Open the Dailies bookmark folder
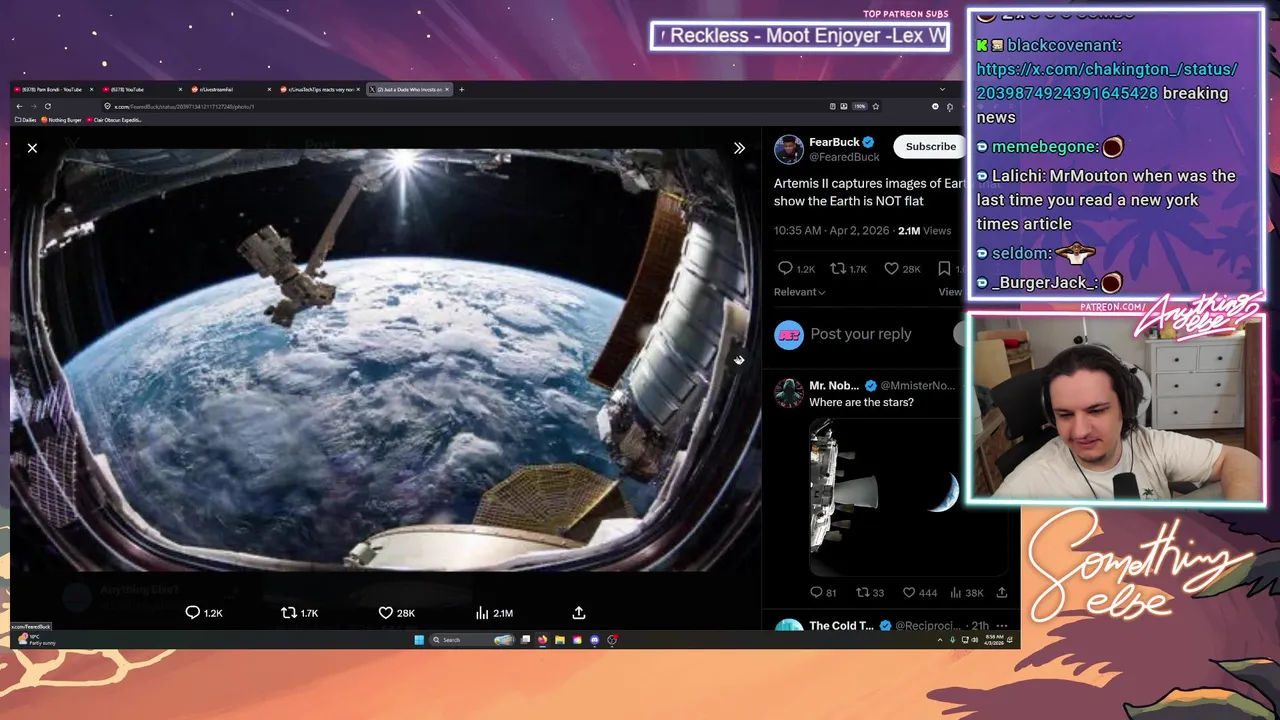 pyautogui.click(x=27, y=120)
